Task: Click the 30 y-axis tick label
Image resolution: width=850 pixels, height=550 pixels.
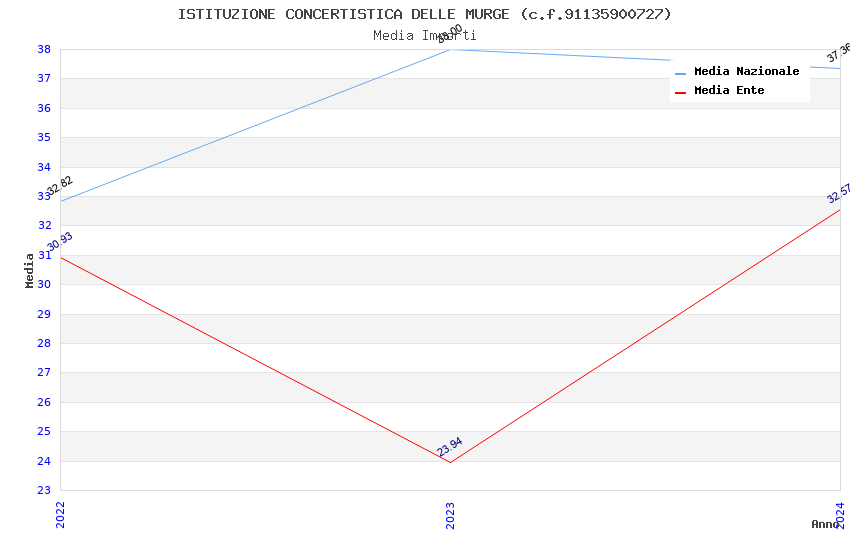Action: click(44, 284)
